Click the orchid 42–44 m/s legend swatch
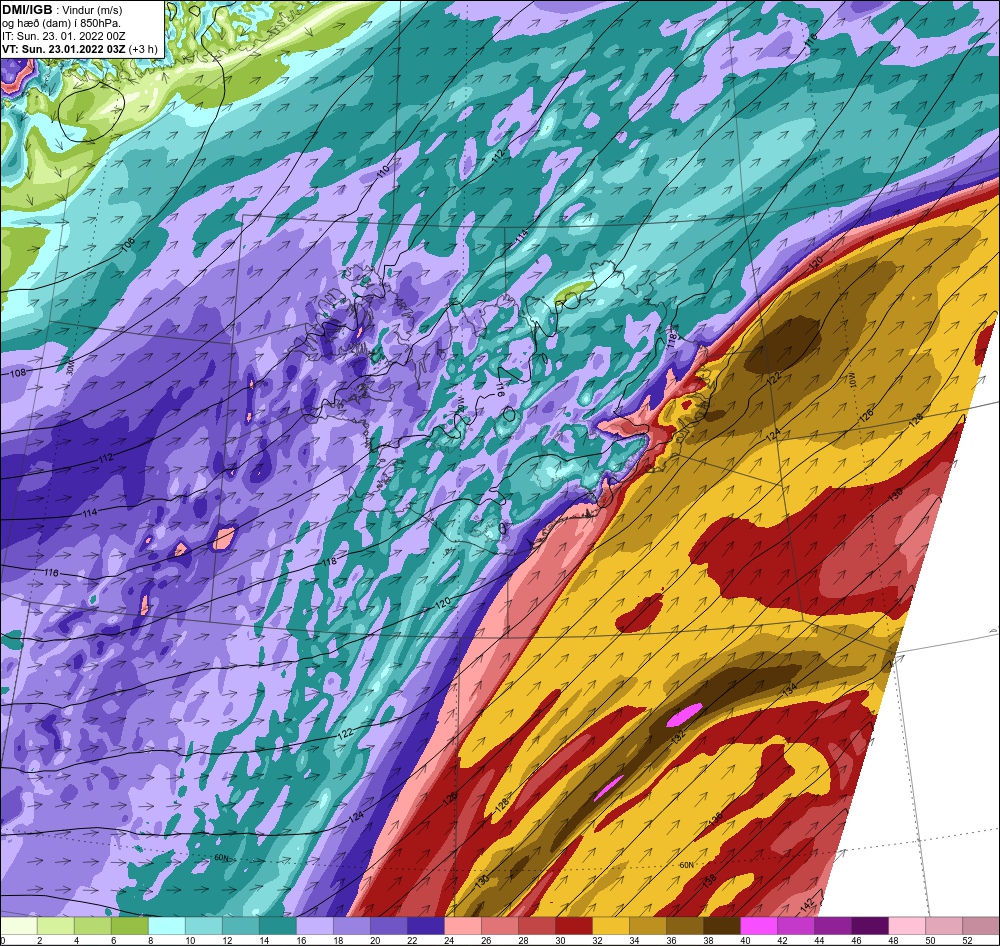 797,926
